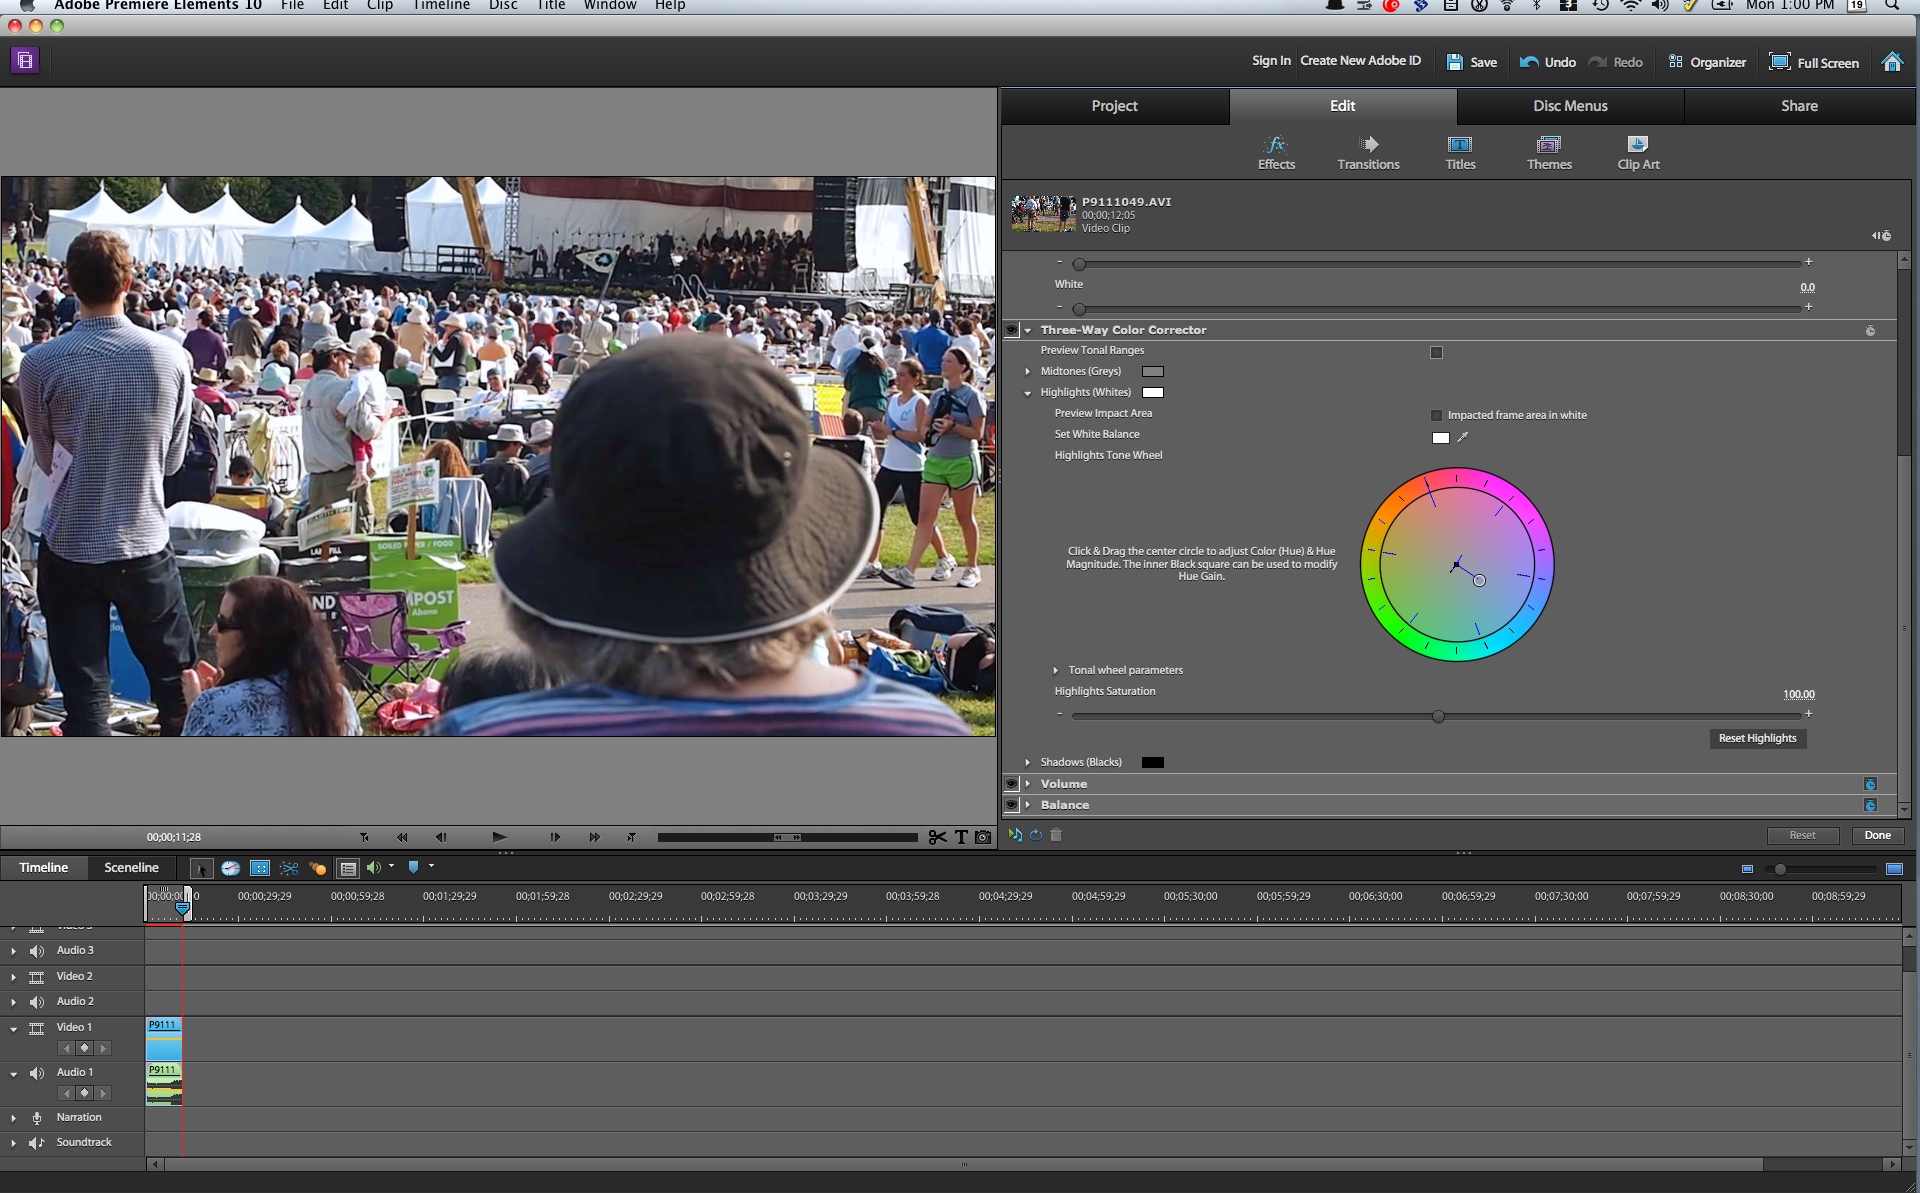The height and width of the screenshot is (1193, 1920).
Task: Toggle Three-Way Color Corrector effect visibility
Action: tap(1012, 330)
